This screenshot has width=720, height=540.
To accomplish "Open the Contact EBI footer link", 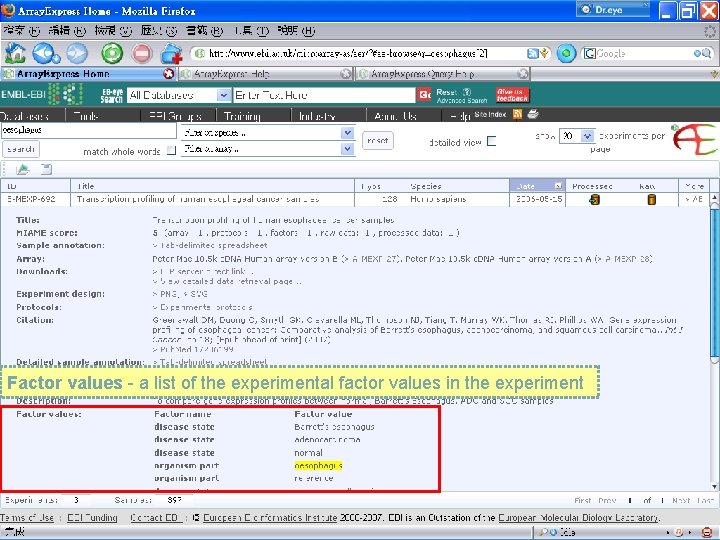I will 154,518.
